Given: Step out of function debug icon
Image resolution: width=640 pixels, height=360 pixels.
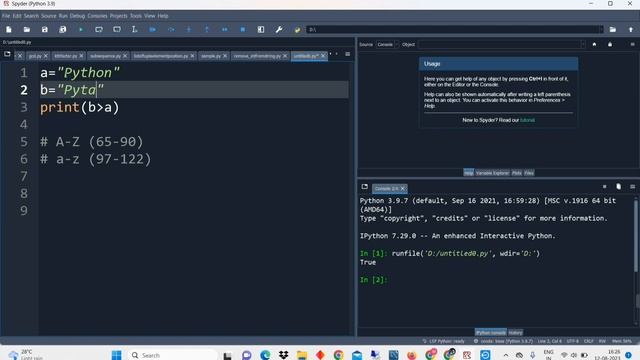Looking at the screenshot, I should pos(207,29).
